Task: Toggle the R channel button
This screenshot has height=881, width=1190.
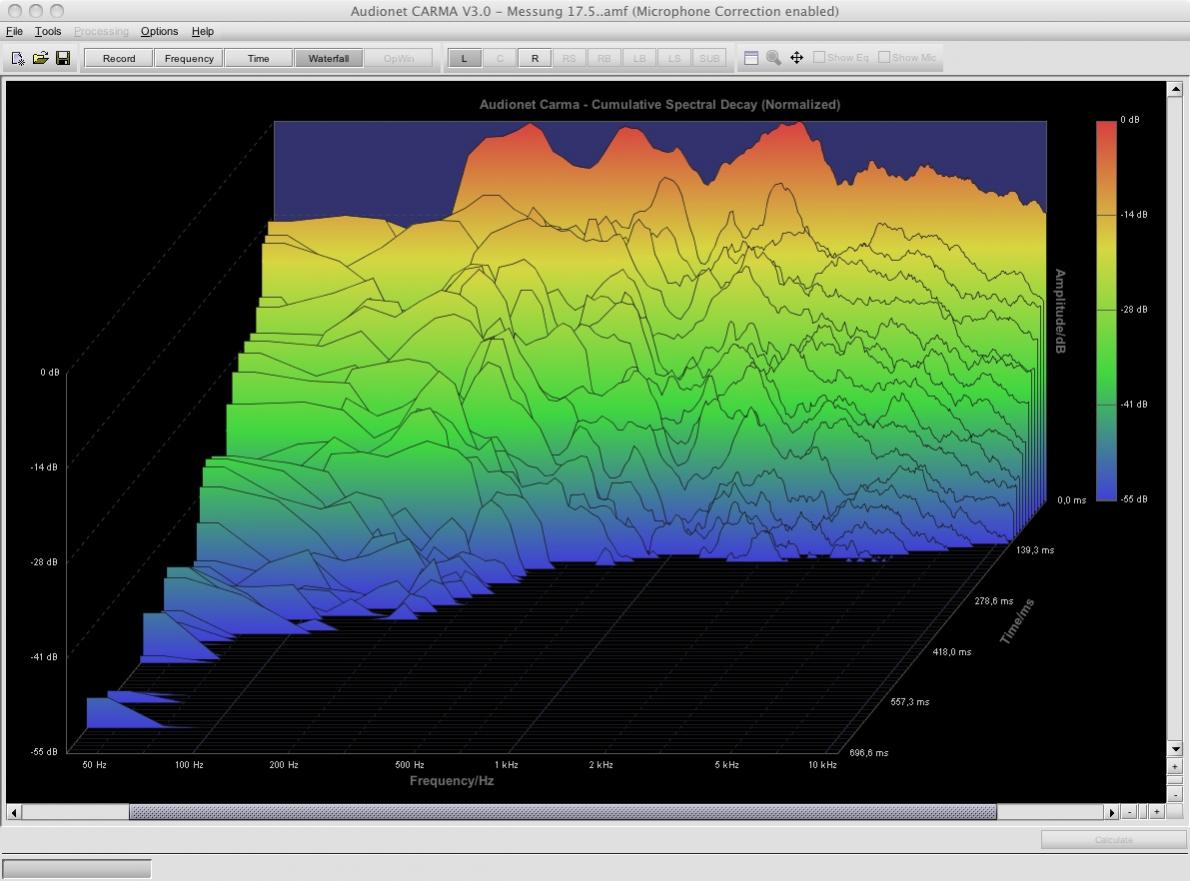Action: coord(535,58)
